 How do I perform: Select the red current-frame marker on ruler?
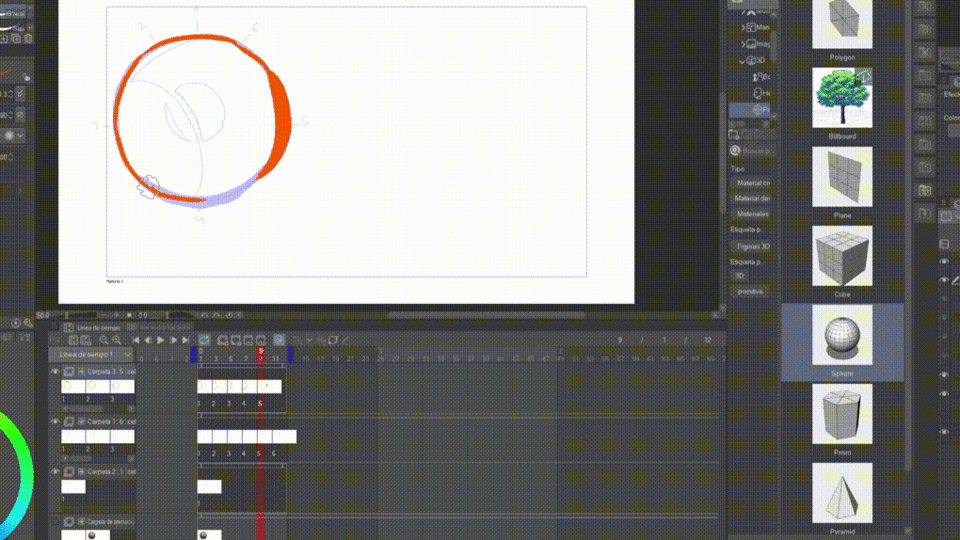click(x=261, y=354)
